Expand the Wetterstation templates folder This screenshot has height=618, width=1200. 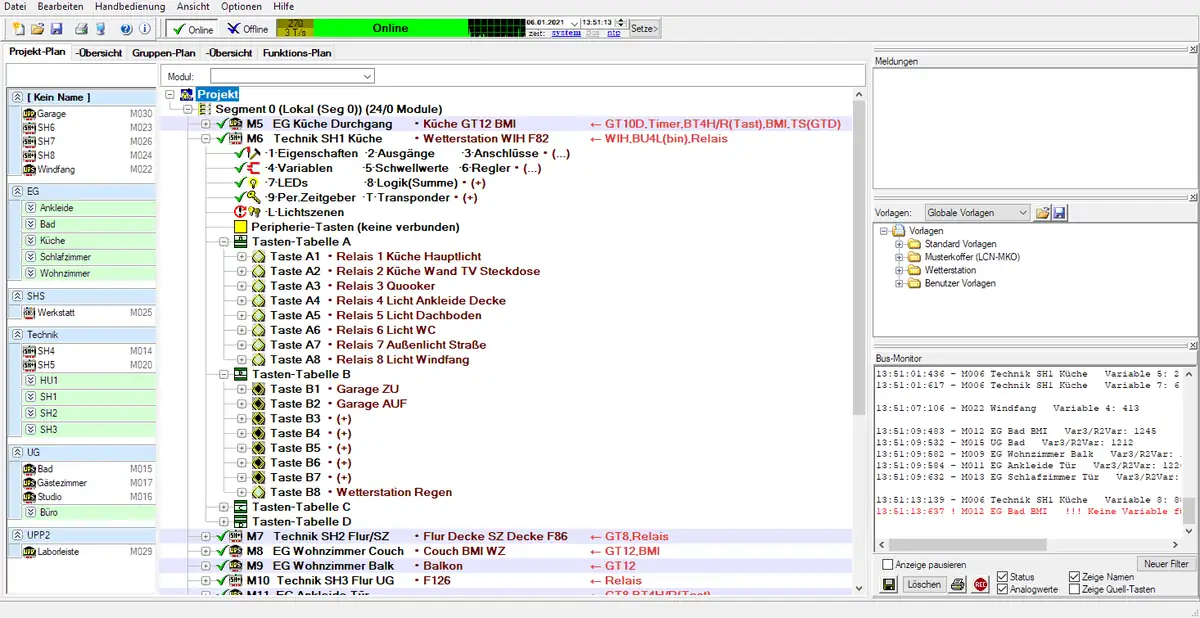[x=899, y=270]
